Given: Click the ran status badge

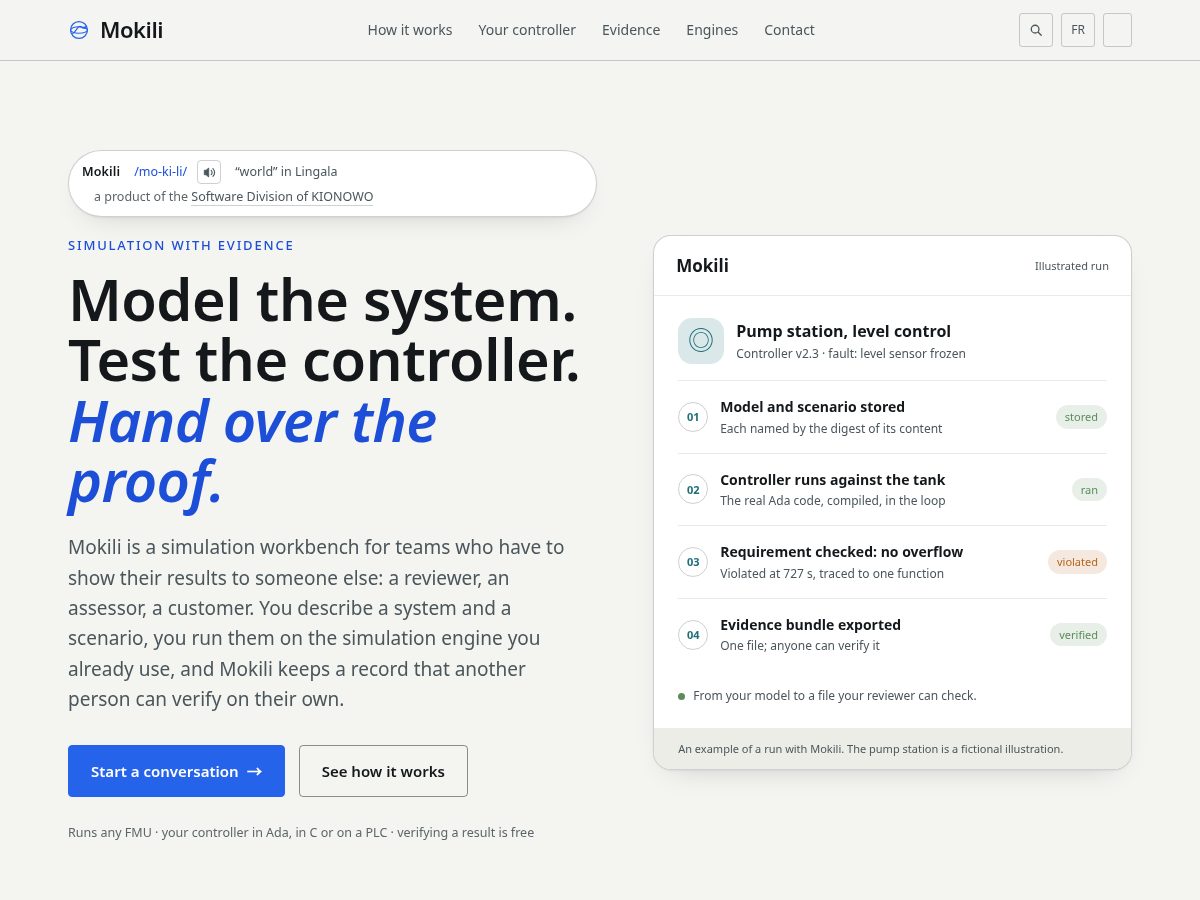Looking at the screenshot, I should [1089, 490].
